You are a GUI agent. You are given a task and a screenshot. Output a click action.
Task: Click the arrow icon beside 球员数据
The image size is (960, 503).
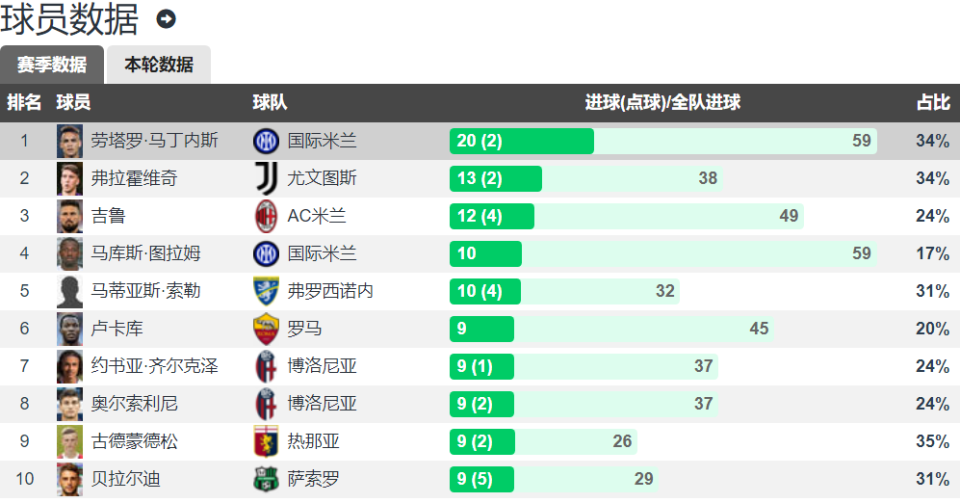tap(166, 20)
